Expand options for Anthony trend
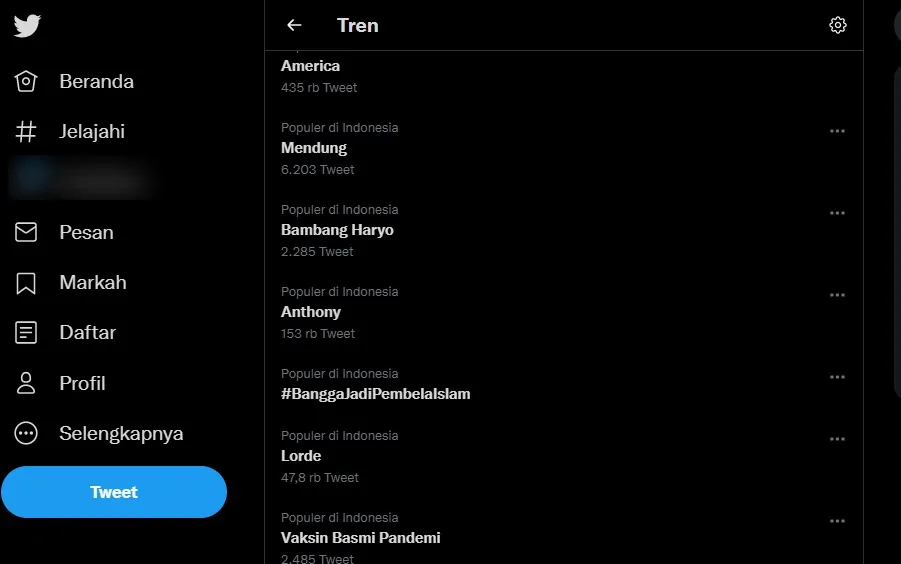Image resolution: width=901 pixels, height=564 pixels. [837, 295]
